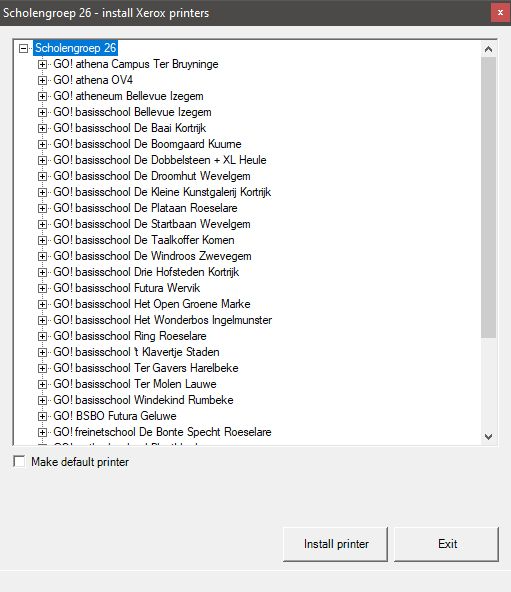Expand GO! basisschool De Baai Kortrijk
Image resolution: width=511 pixels, height=592 pixels.
click(x=42, y=128)
